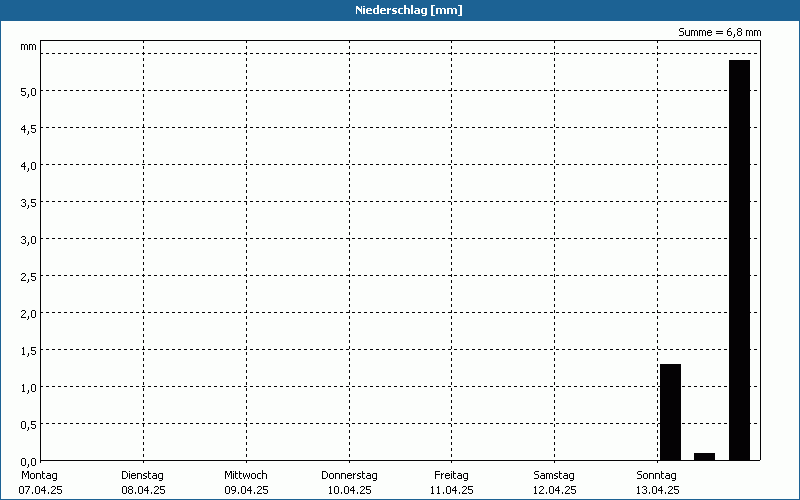Click the Dienstag 08.04.25 axis label
The height and width of the screenshot is (500, 800).
point(143,483)
